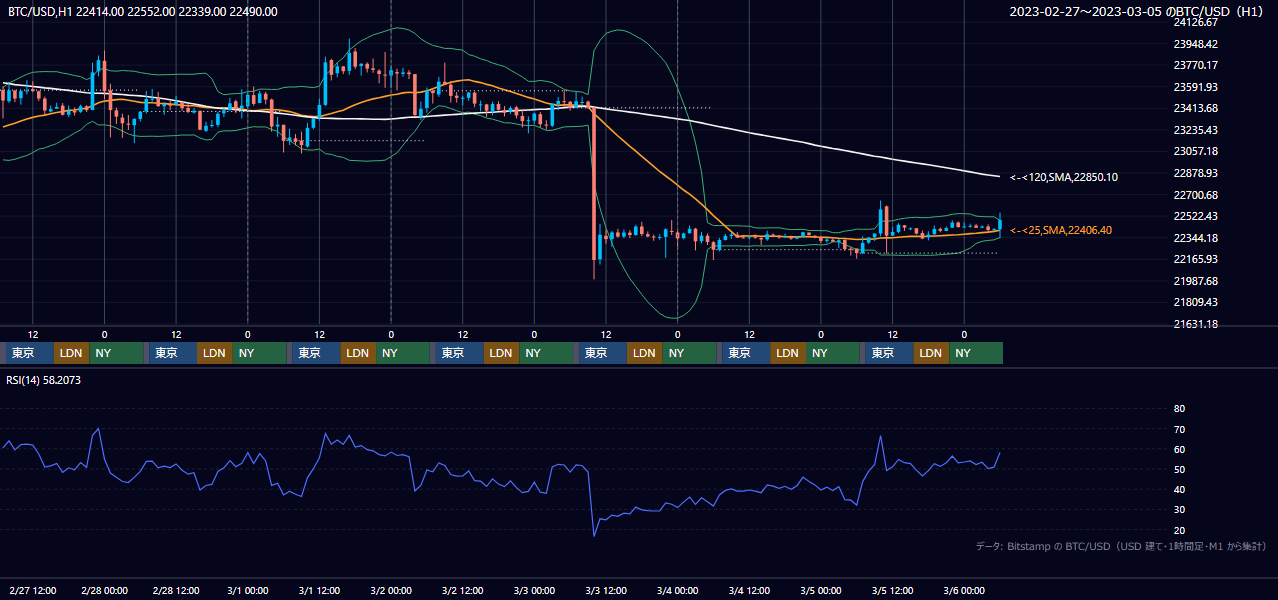
Task: Select the 3/1 12:00 time label
Action: (320, 590)
